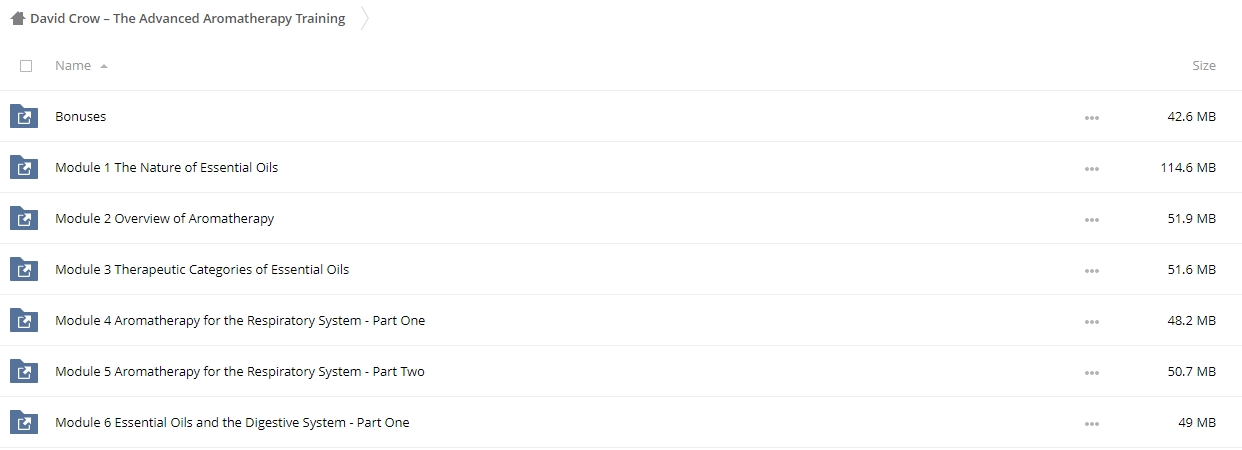Click the Module 5 shared folder icon

(x=24, y=372)
